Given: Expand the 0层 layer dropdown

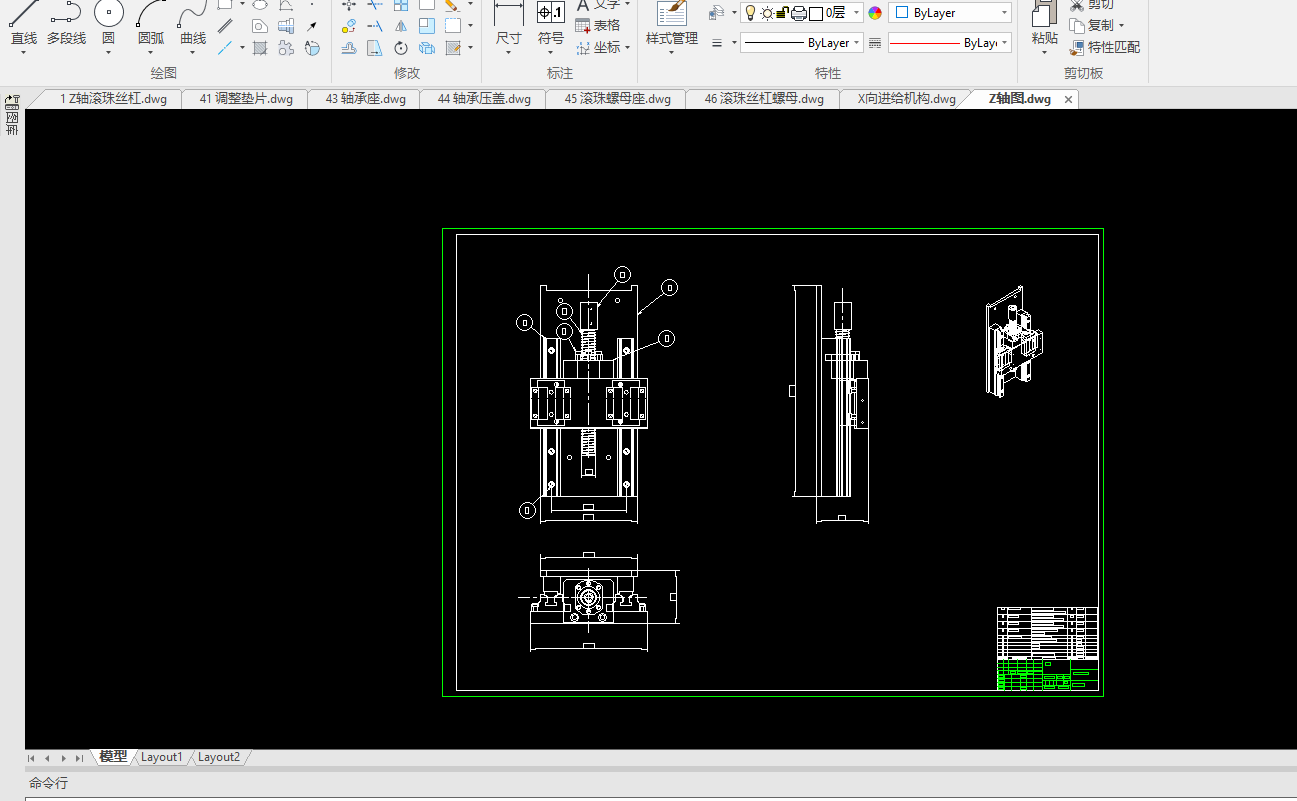Looking at the screenshot, I should (x=857, y=13).
